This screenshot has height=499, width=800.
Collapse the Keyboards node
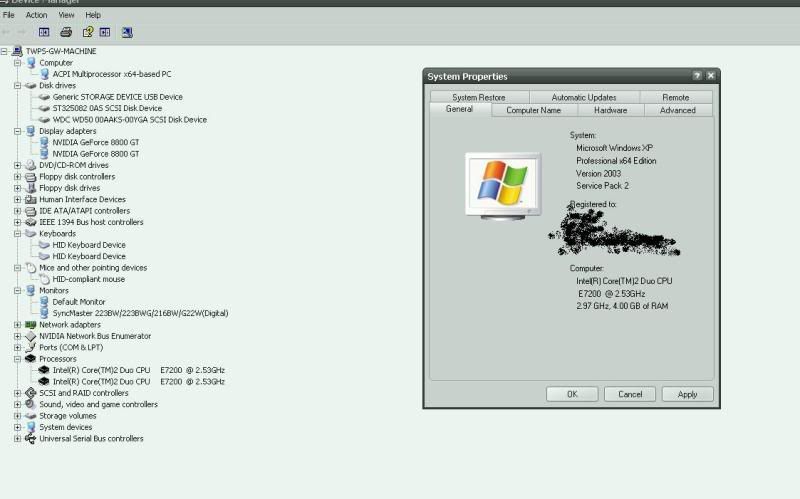pos(17,234)
